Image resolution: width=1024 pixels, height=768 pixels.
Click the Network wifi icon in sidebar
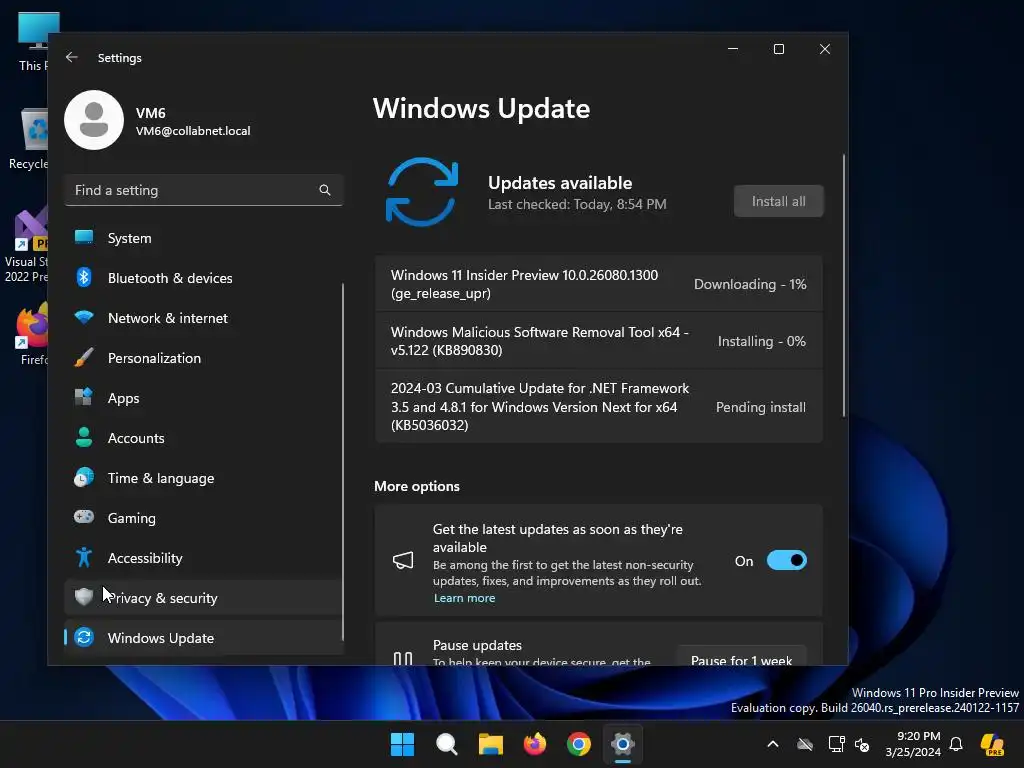pyautogui.click(x=84, y=317)
